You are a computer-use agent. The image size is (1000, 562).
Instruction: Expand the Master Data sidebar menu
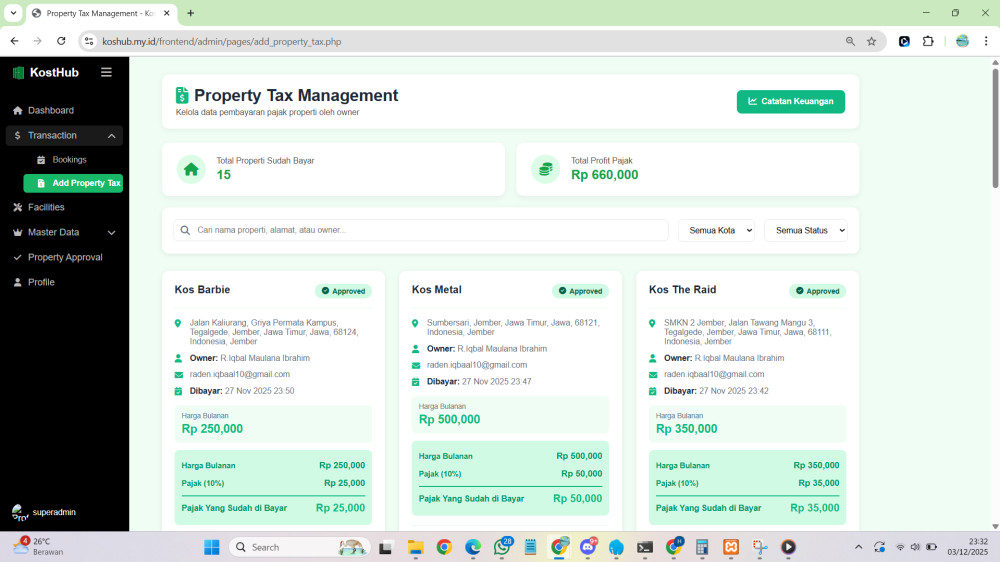(x=111, y=232)
